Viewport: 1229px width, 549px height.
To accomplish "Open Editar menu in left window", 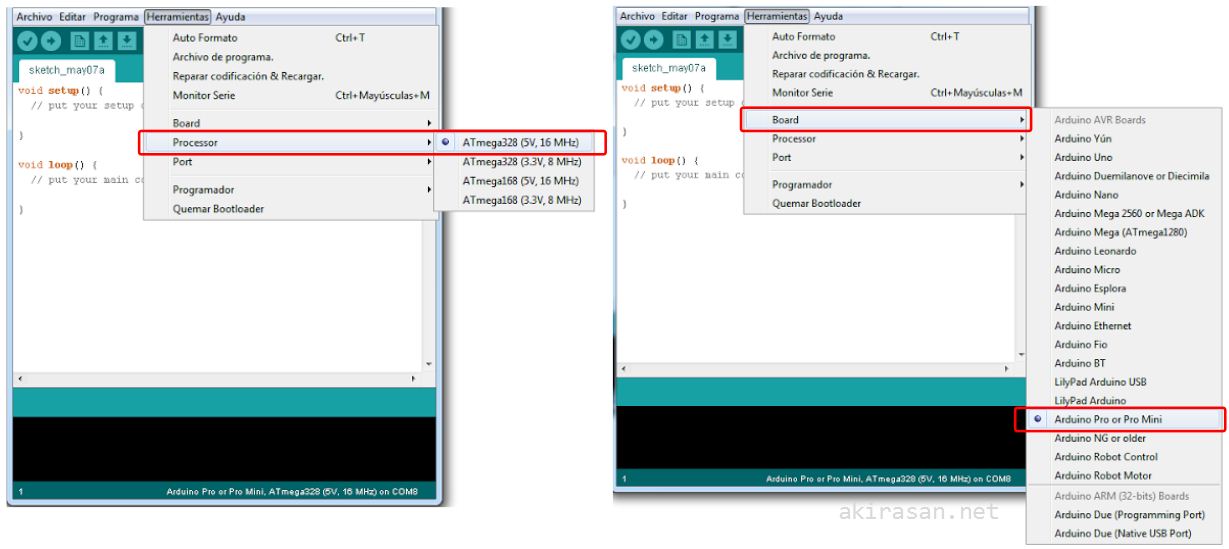I will 73,17.
